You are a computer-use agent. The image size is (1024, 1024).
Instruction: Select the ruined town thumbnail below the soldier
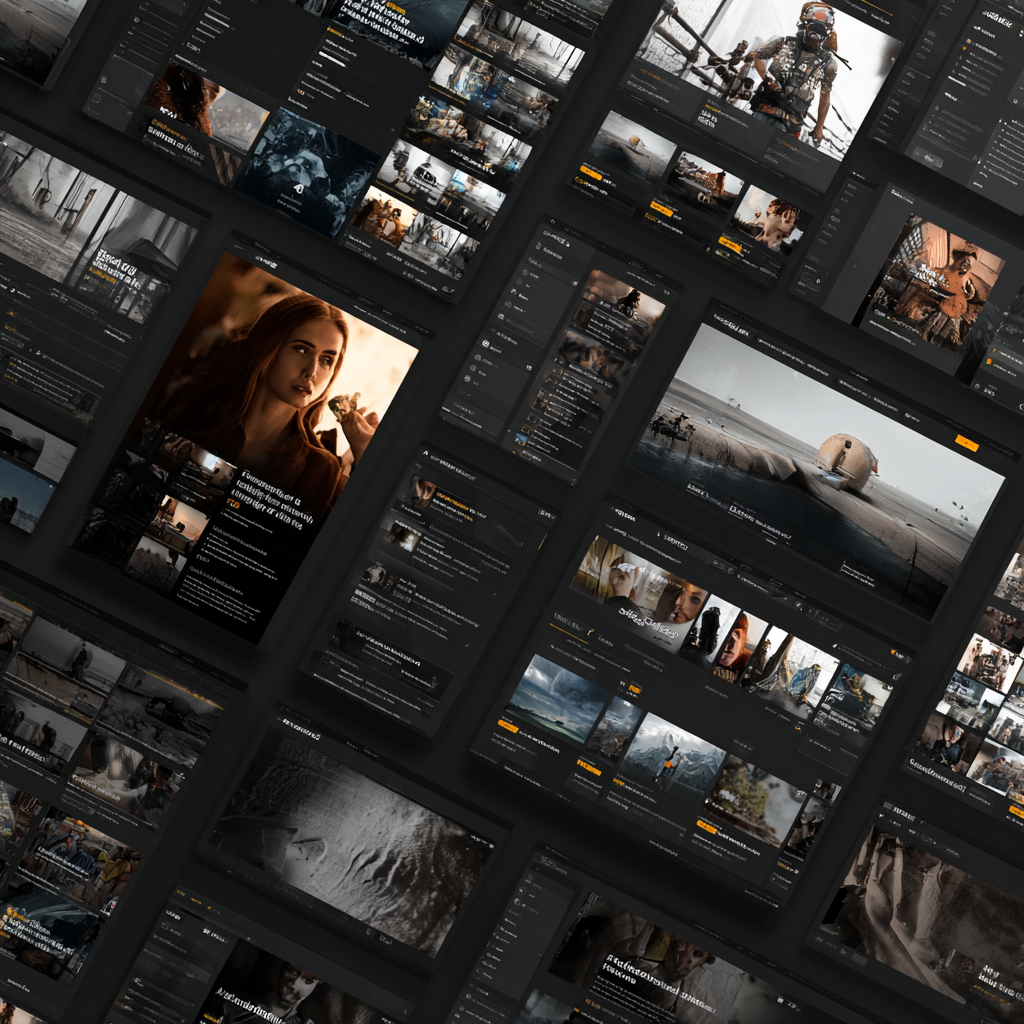701,184
